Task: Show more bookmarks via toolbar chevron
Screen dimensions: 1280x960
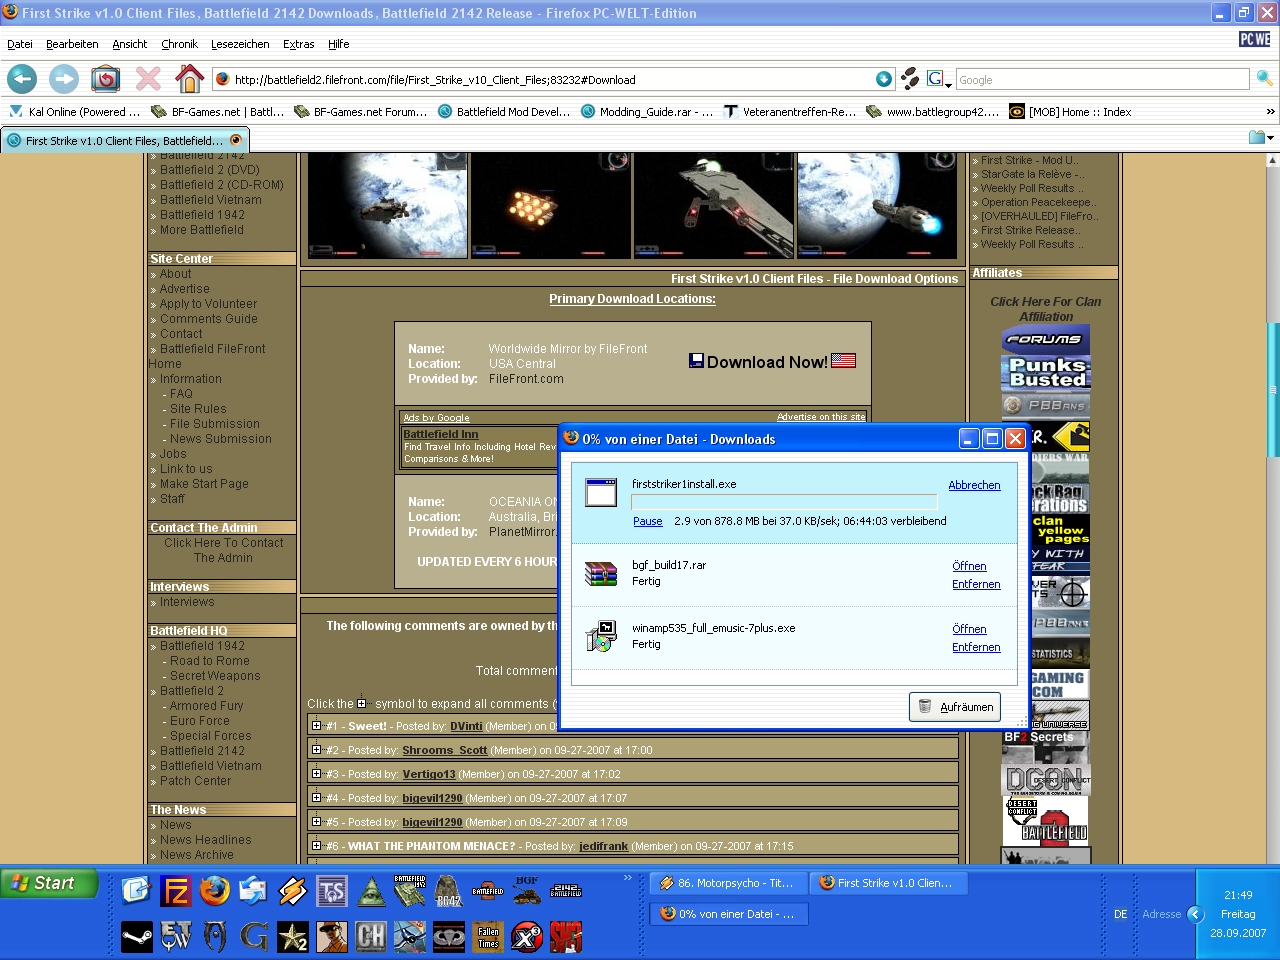Action: point(1270,112)
